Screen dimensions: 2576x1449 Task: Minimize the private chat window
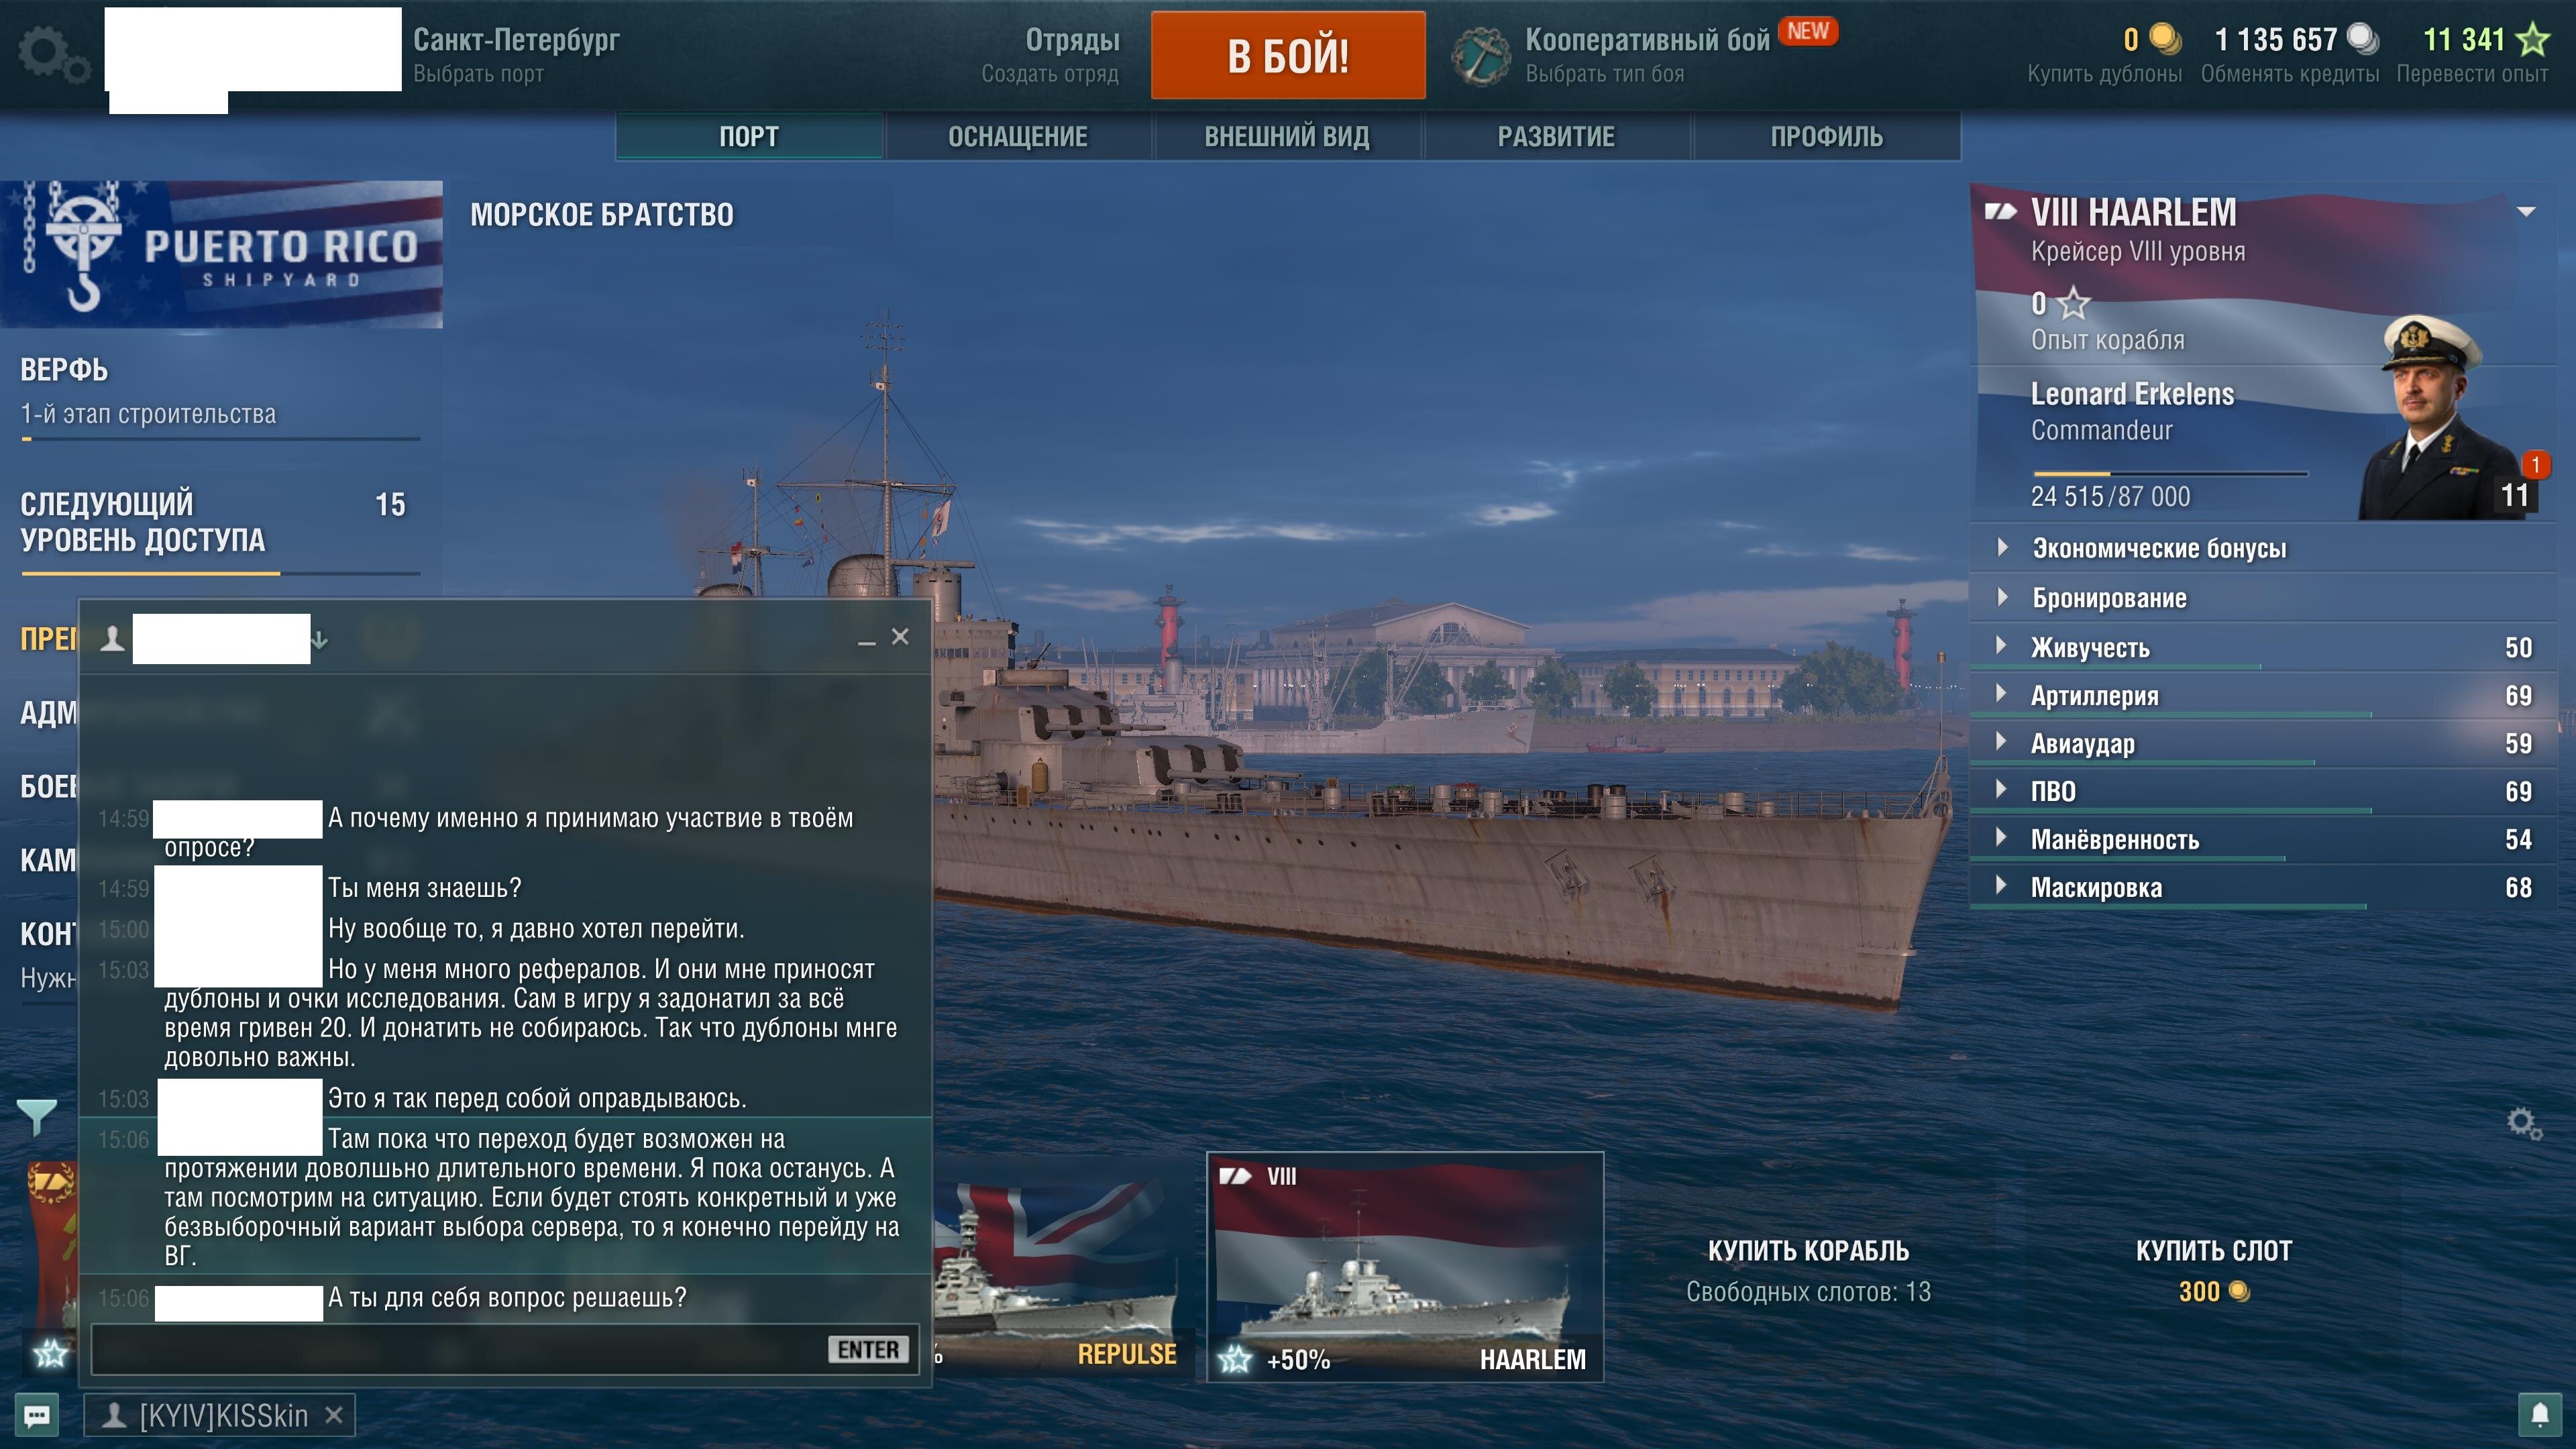(866, 638)
